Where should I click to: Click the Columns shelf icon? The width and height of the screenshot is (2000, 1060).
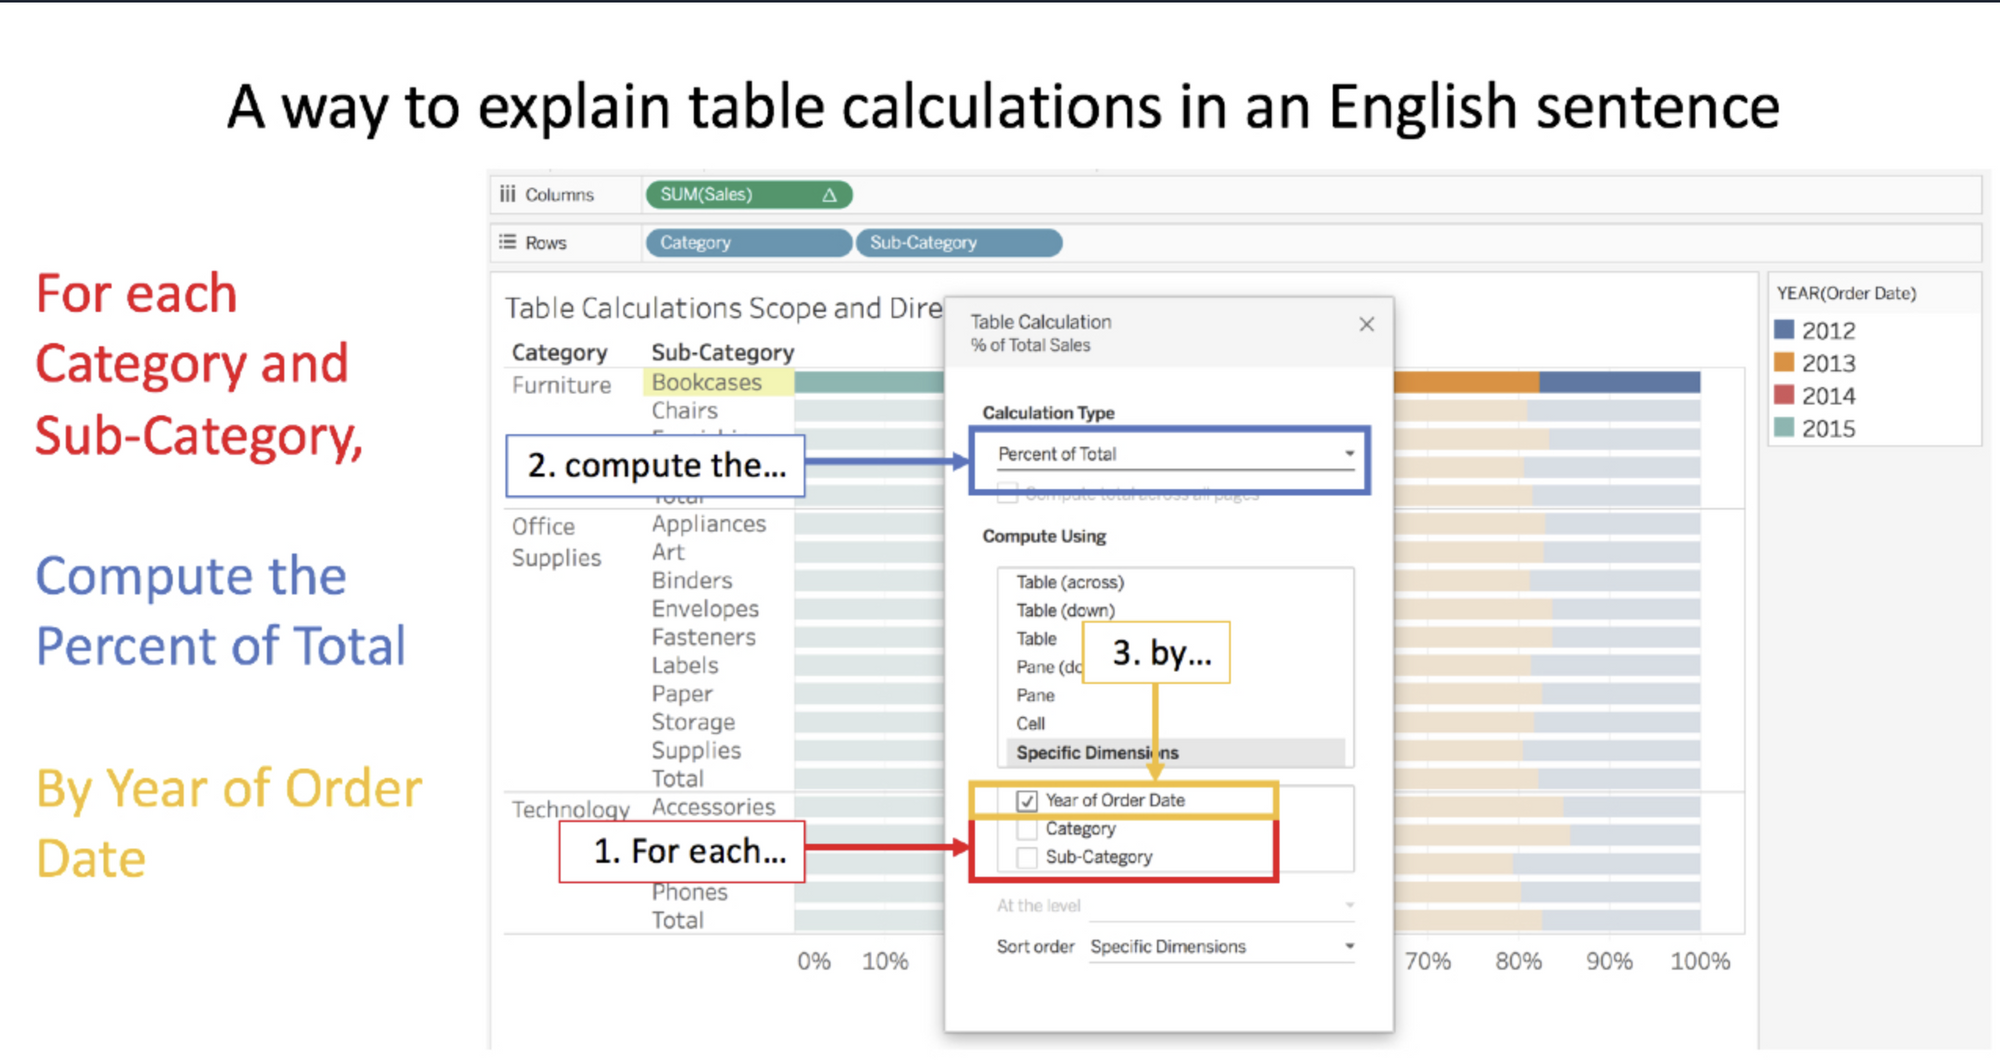pyautogui.click(x=508, y=194)
